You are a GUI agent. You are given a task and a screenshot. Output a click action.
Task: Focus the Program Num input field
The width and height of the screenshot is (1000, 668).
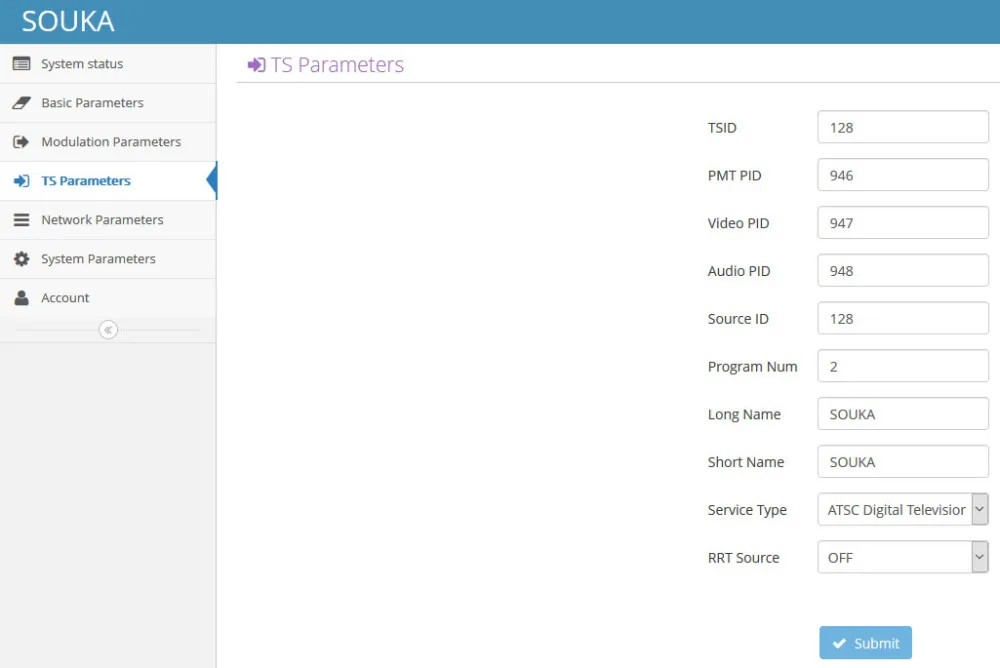point(902,366)
